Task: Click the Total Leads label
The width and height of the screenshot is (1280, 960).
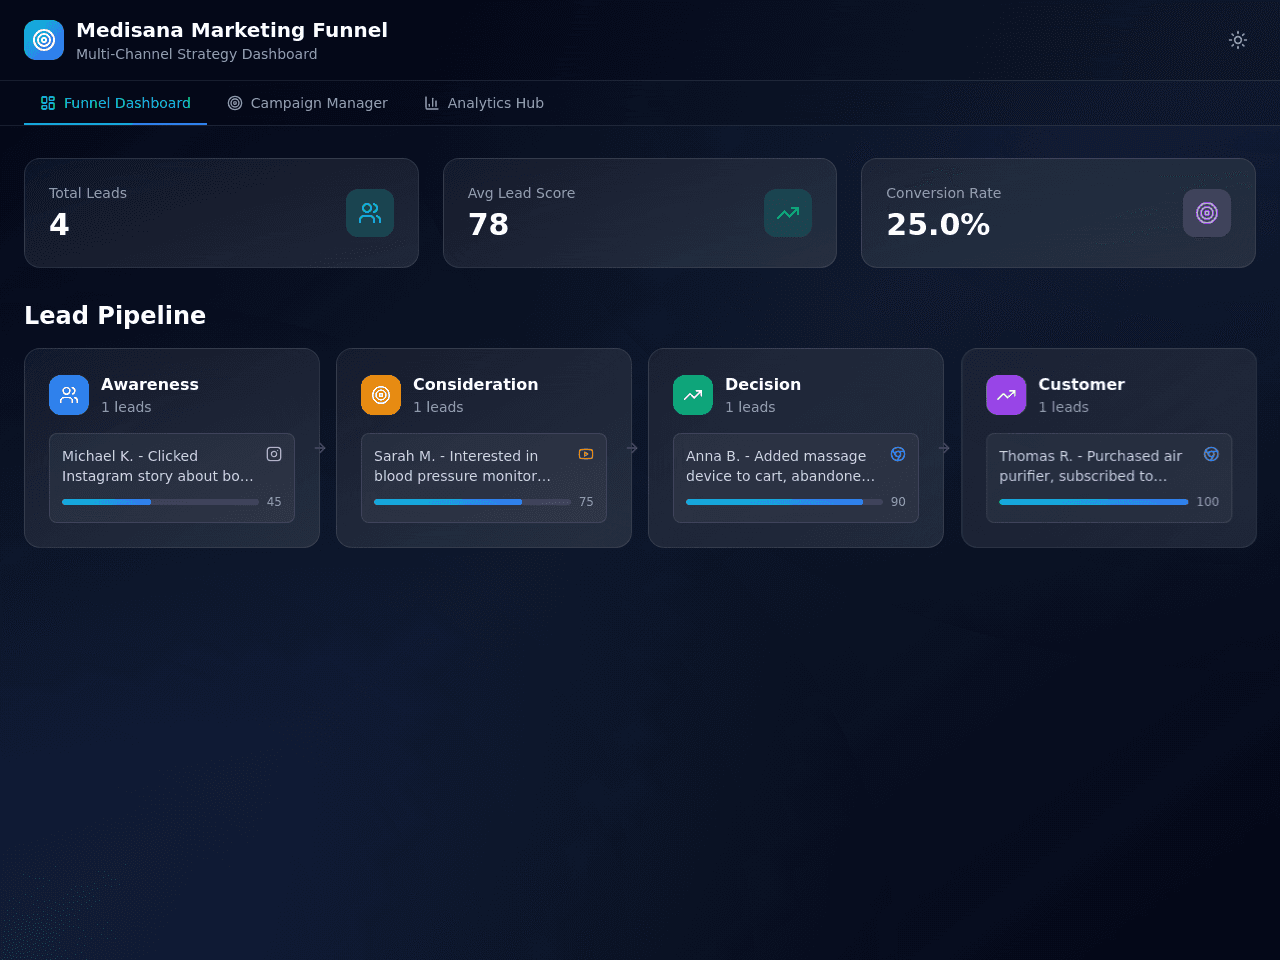Action: pos(88,193)
